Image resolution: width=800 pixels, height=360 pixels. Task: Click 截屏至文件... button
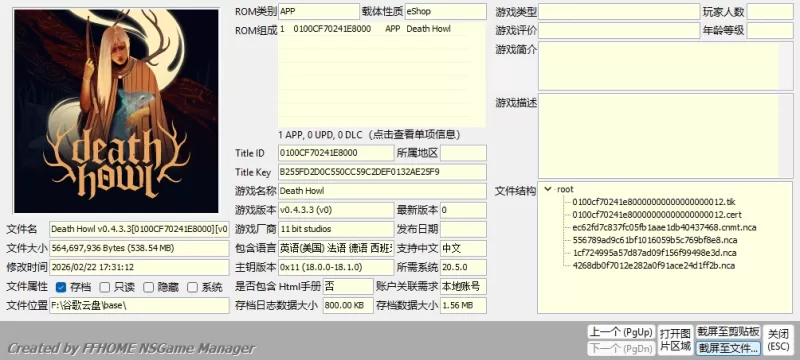[x=729, y=348]
